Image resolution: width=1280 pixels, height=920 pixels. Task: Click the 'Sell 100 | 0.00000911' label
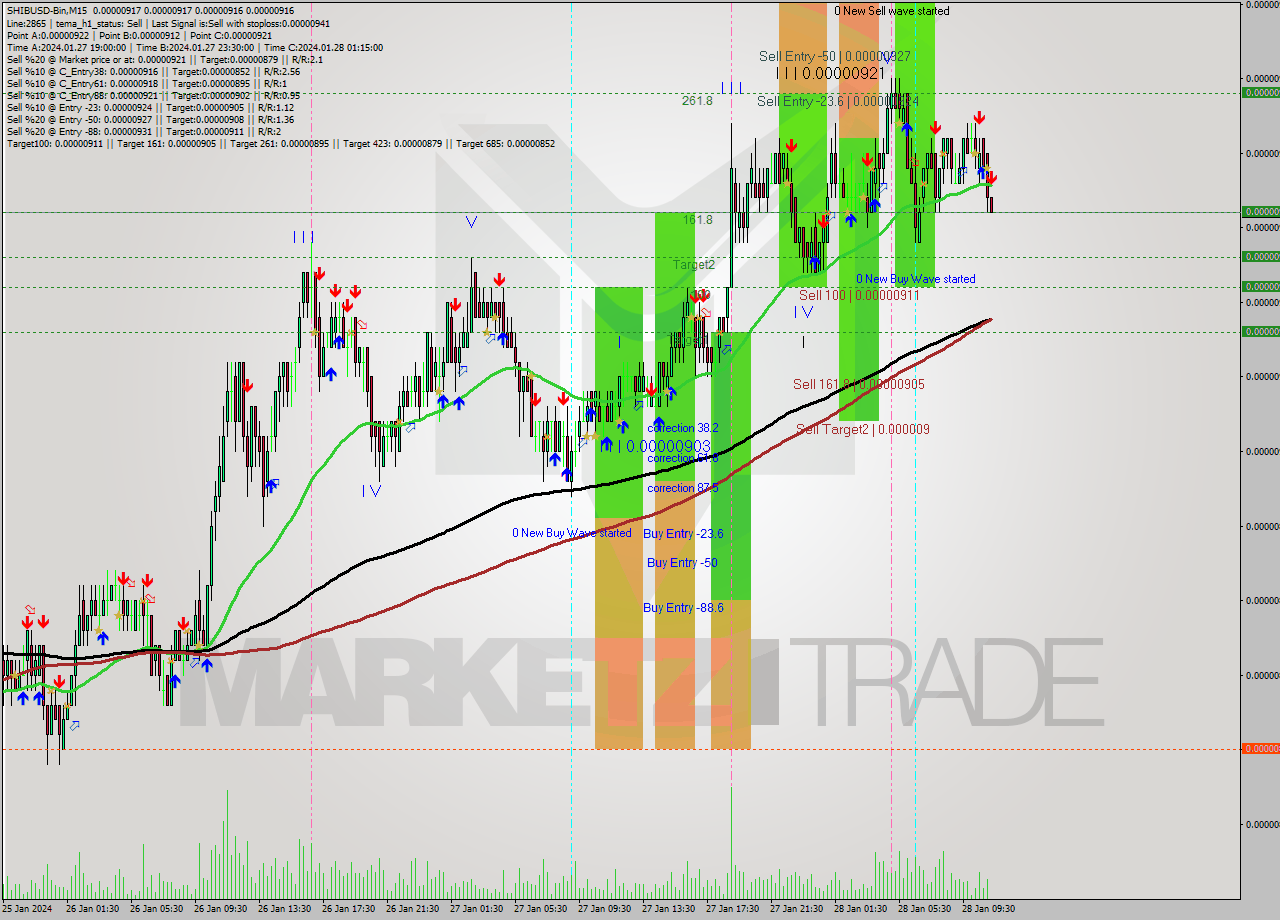(x=858, y=295)
